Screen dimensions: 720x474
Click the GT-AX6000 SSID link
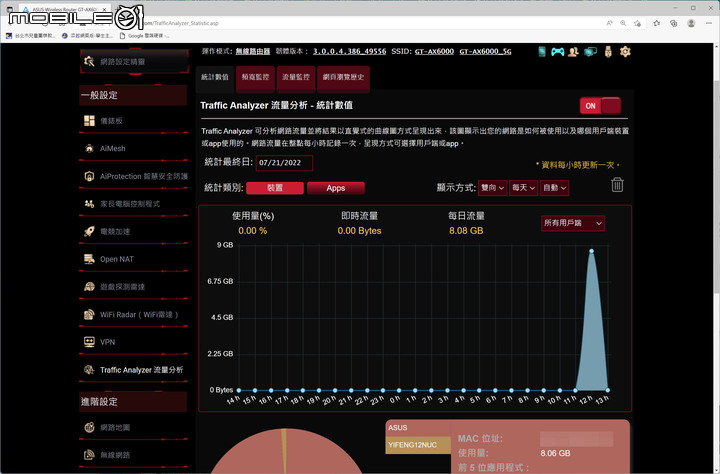(x=434, y=51)
